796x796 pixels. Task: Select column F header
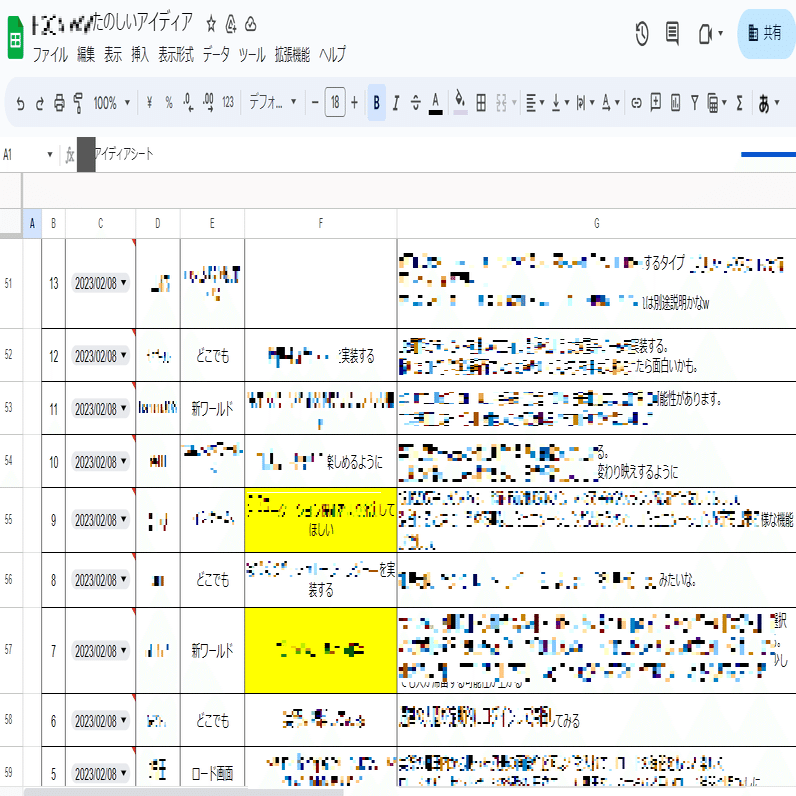click(320, 223)
